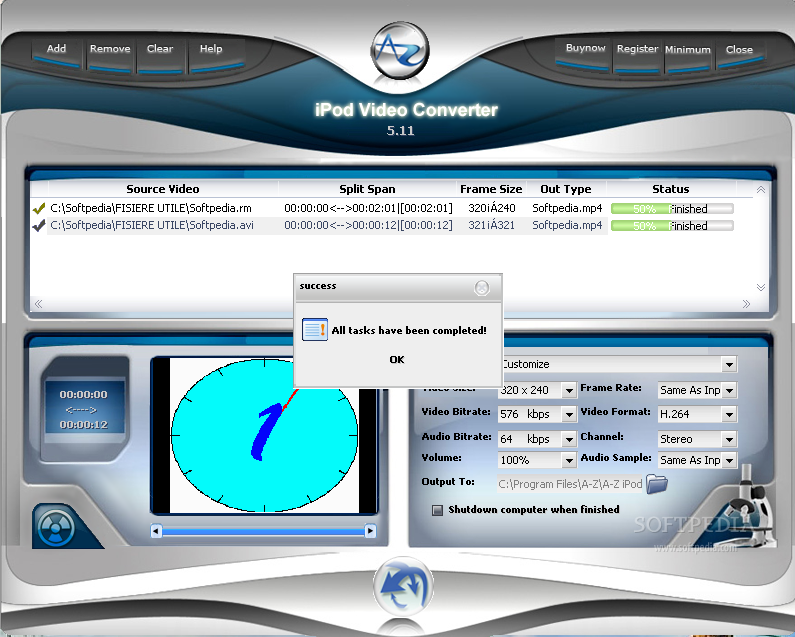Toggle checkmark for Softpedia.rm row

click(39, 208)
